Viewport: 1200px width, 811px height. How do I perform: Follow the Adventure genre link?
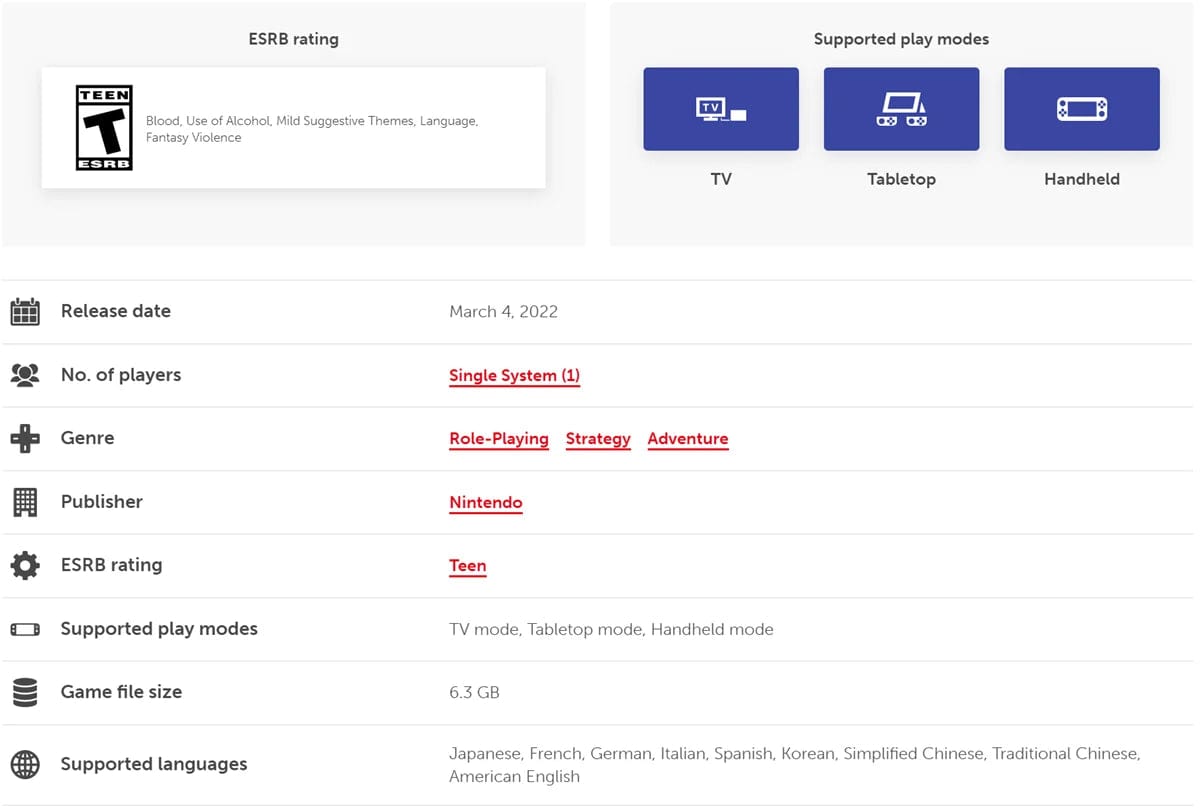click(687, 439)
